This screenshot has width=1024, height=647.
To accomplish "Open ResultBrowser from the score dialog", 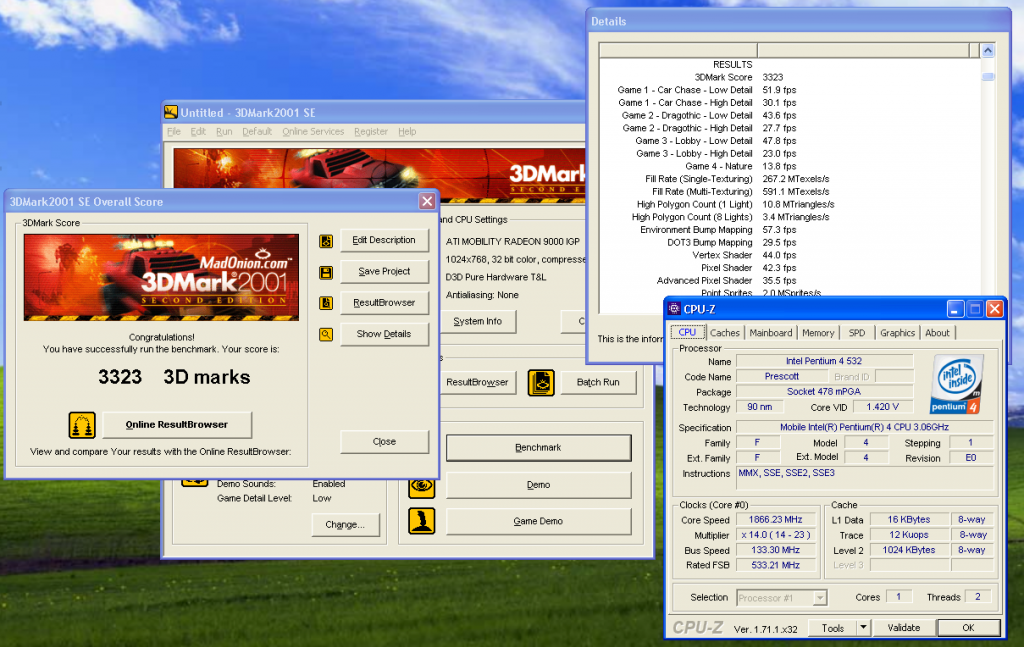I will [x=384, y=303].
